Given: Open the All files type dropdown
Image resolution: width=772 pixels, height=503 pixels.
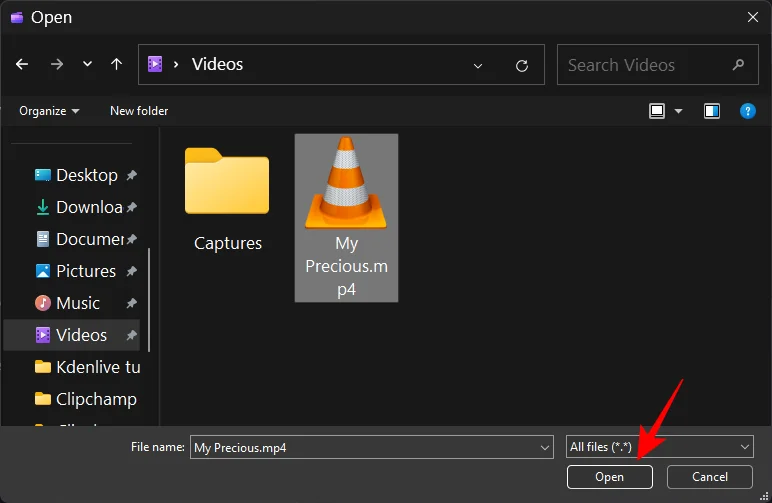Looking at the screenshot, I should 660,447.
